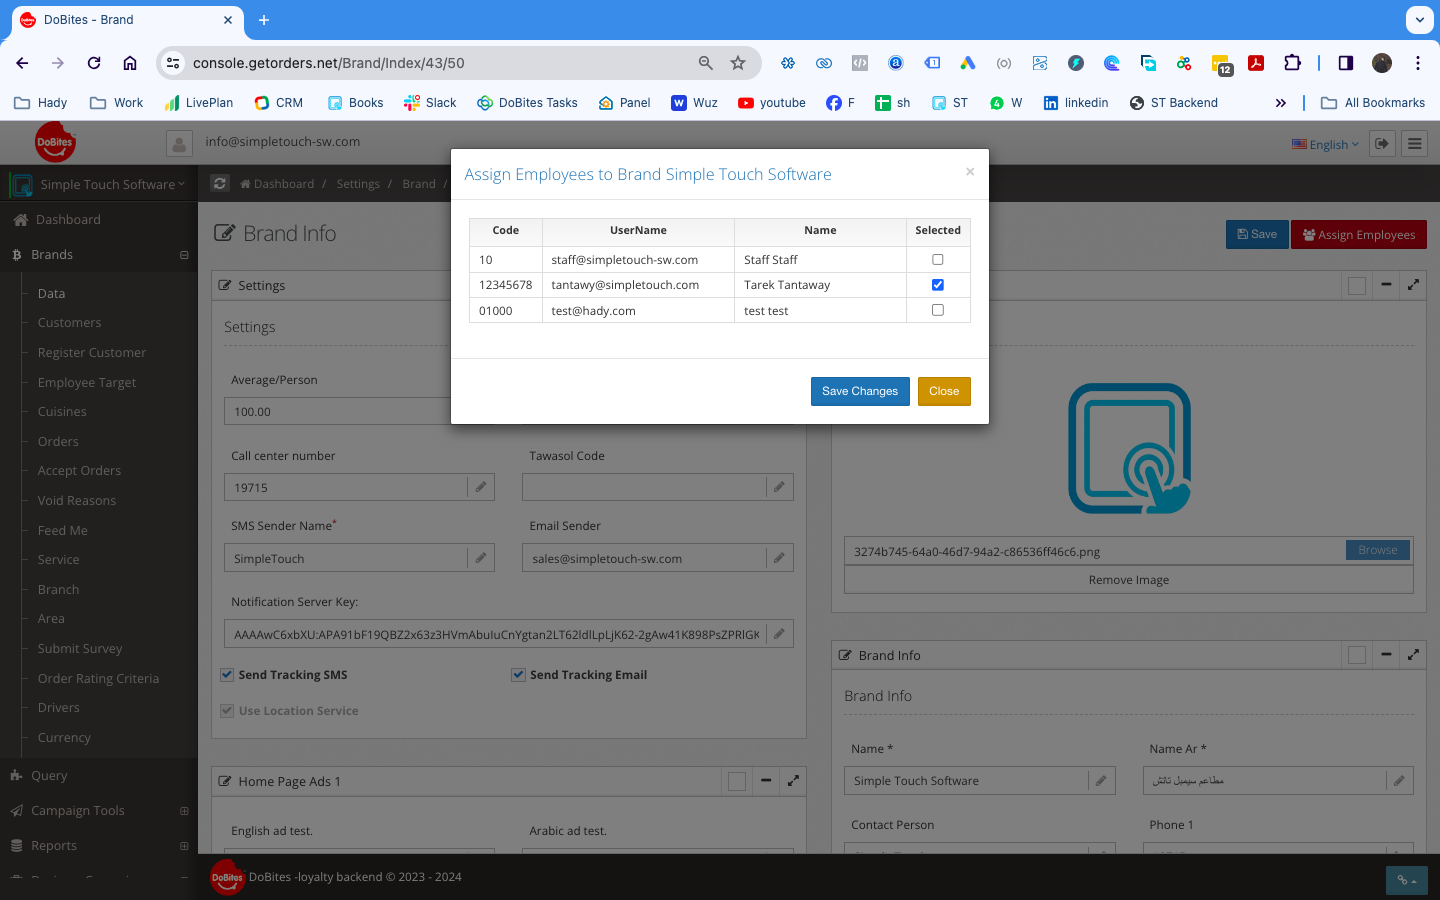The width and height of the screenshot is (1440, 900).
Task: Collapse the Home Page Ads 1 panel
Action: 766,781
